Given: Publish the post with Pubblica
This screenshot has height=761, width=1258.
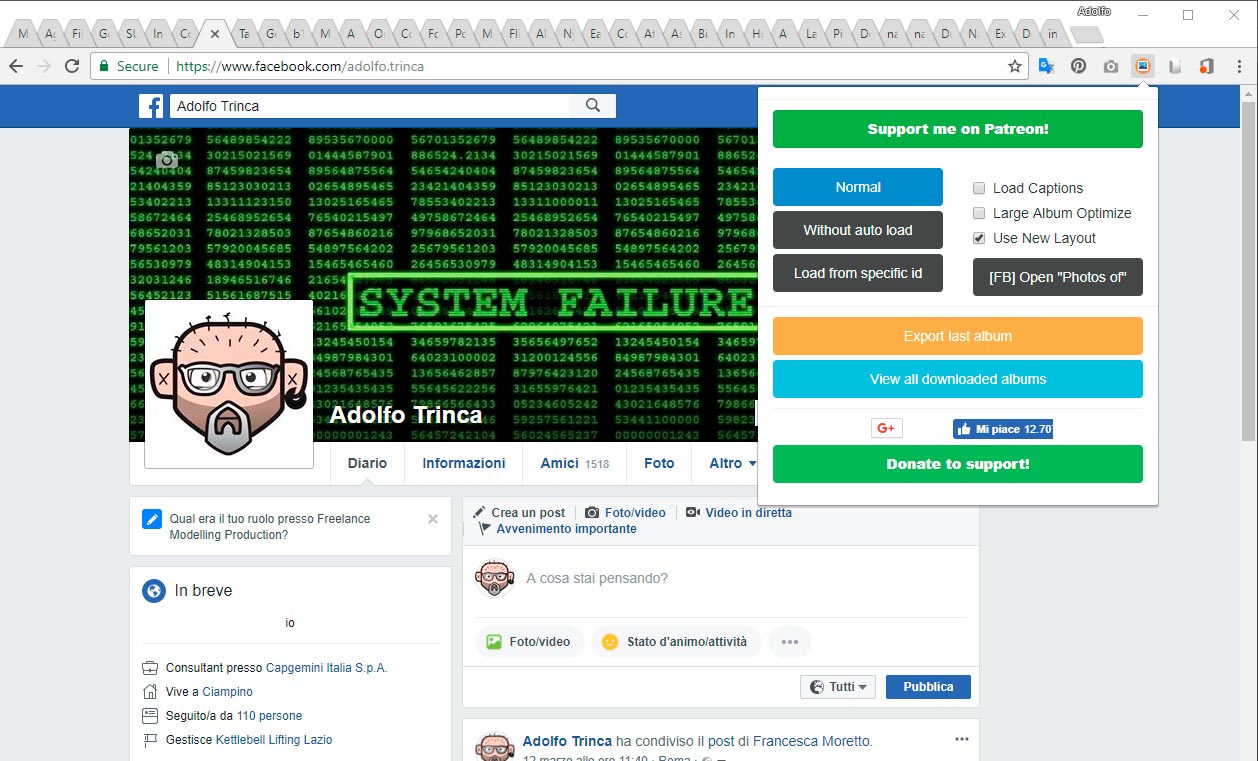Looking at the screenshot, I should coord(928,687).
